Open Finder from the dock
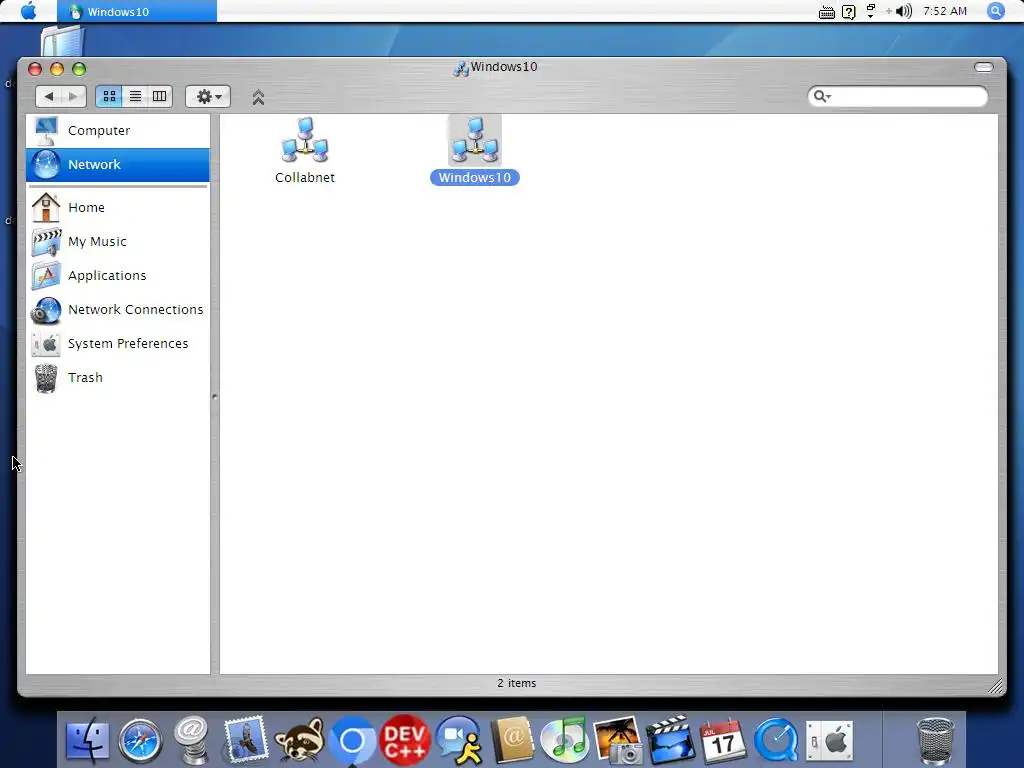The image size is (1024, 768). click(88, 741)
